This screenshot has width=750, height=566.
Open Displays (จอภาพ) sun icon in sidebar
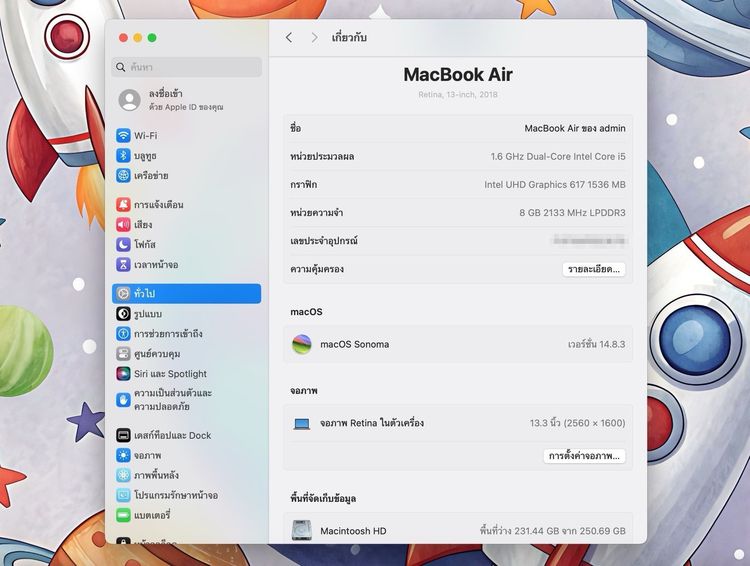123,455
